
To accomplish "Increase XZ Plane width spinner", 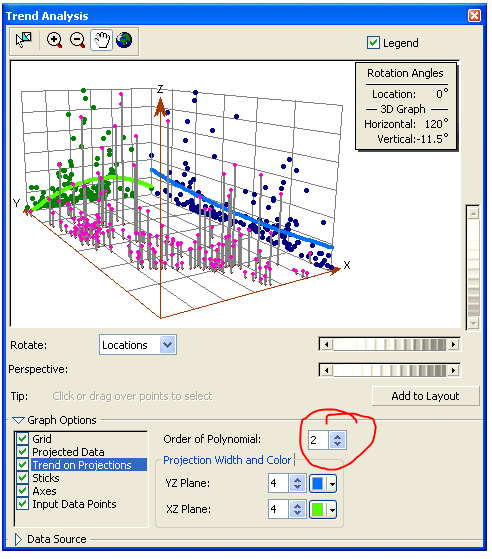I will point(297,506).
